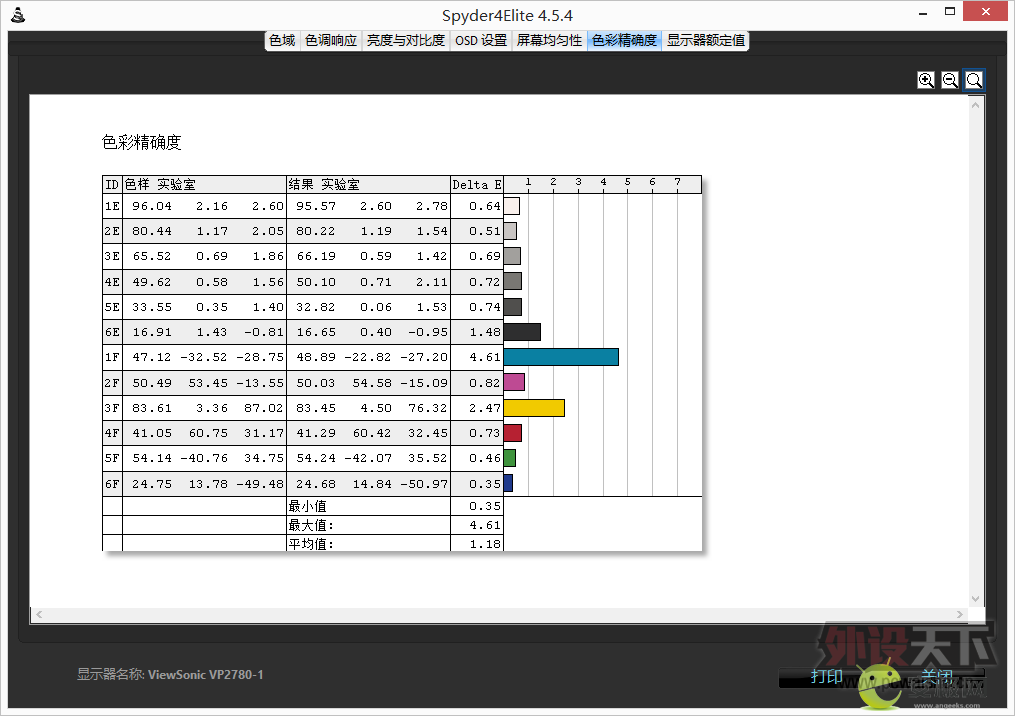Click the ID column header
Image resolution: width=1015 pixels, height=716 pixels.
click(x=112, y=185)
